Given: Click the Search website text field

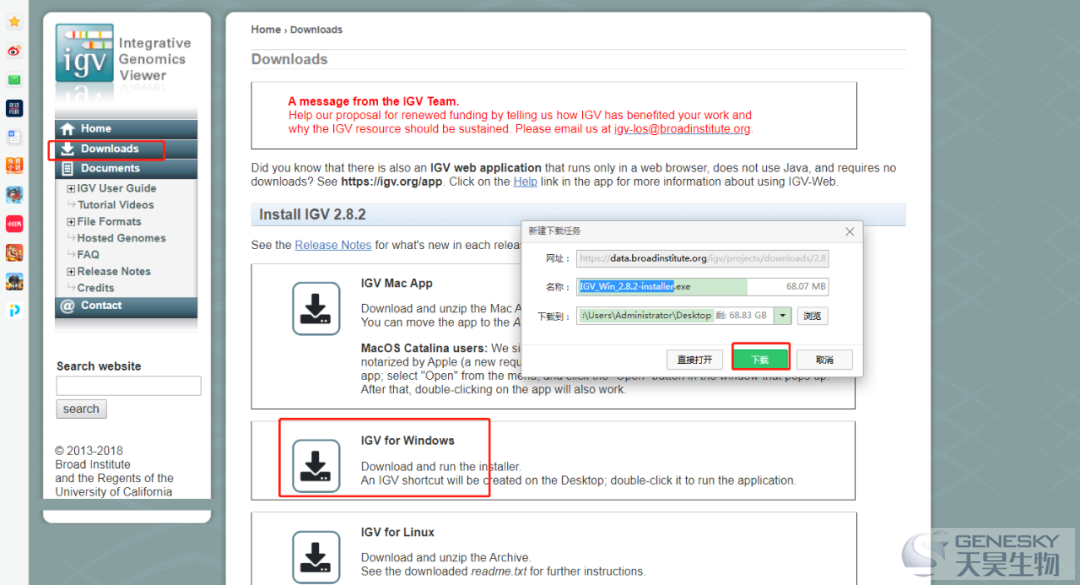Looking at the screenshot, I should [129, 386].
